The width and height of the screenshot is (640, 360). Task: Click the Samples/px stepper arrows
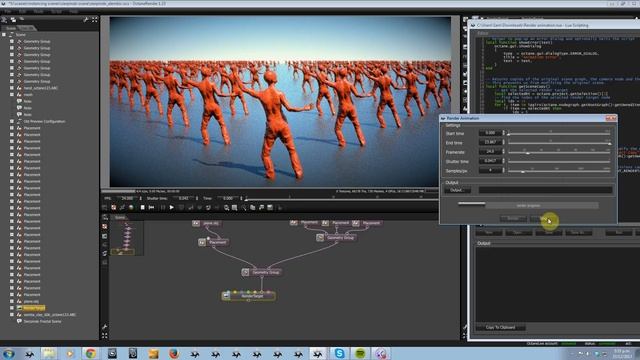(504, 171)
